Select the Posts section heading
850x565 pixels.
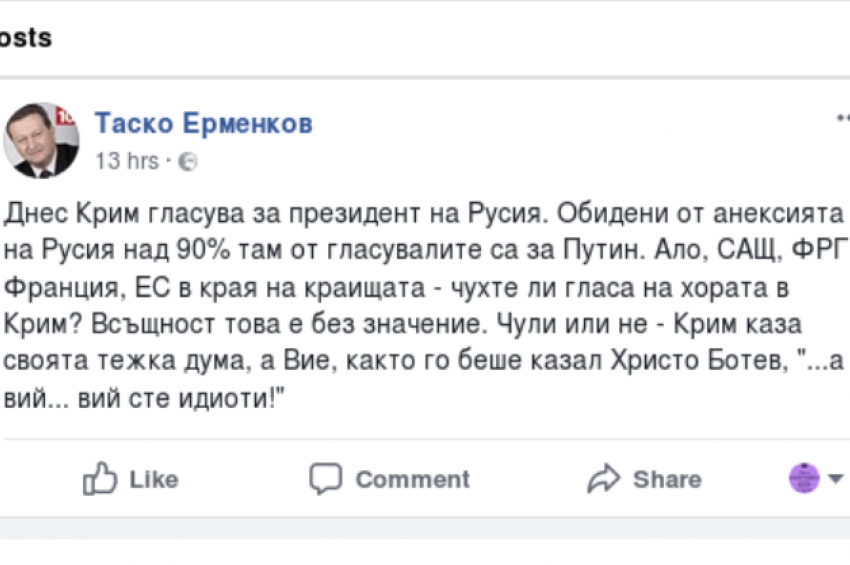pyautogui.click(x=26, y=39)
